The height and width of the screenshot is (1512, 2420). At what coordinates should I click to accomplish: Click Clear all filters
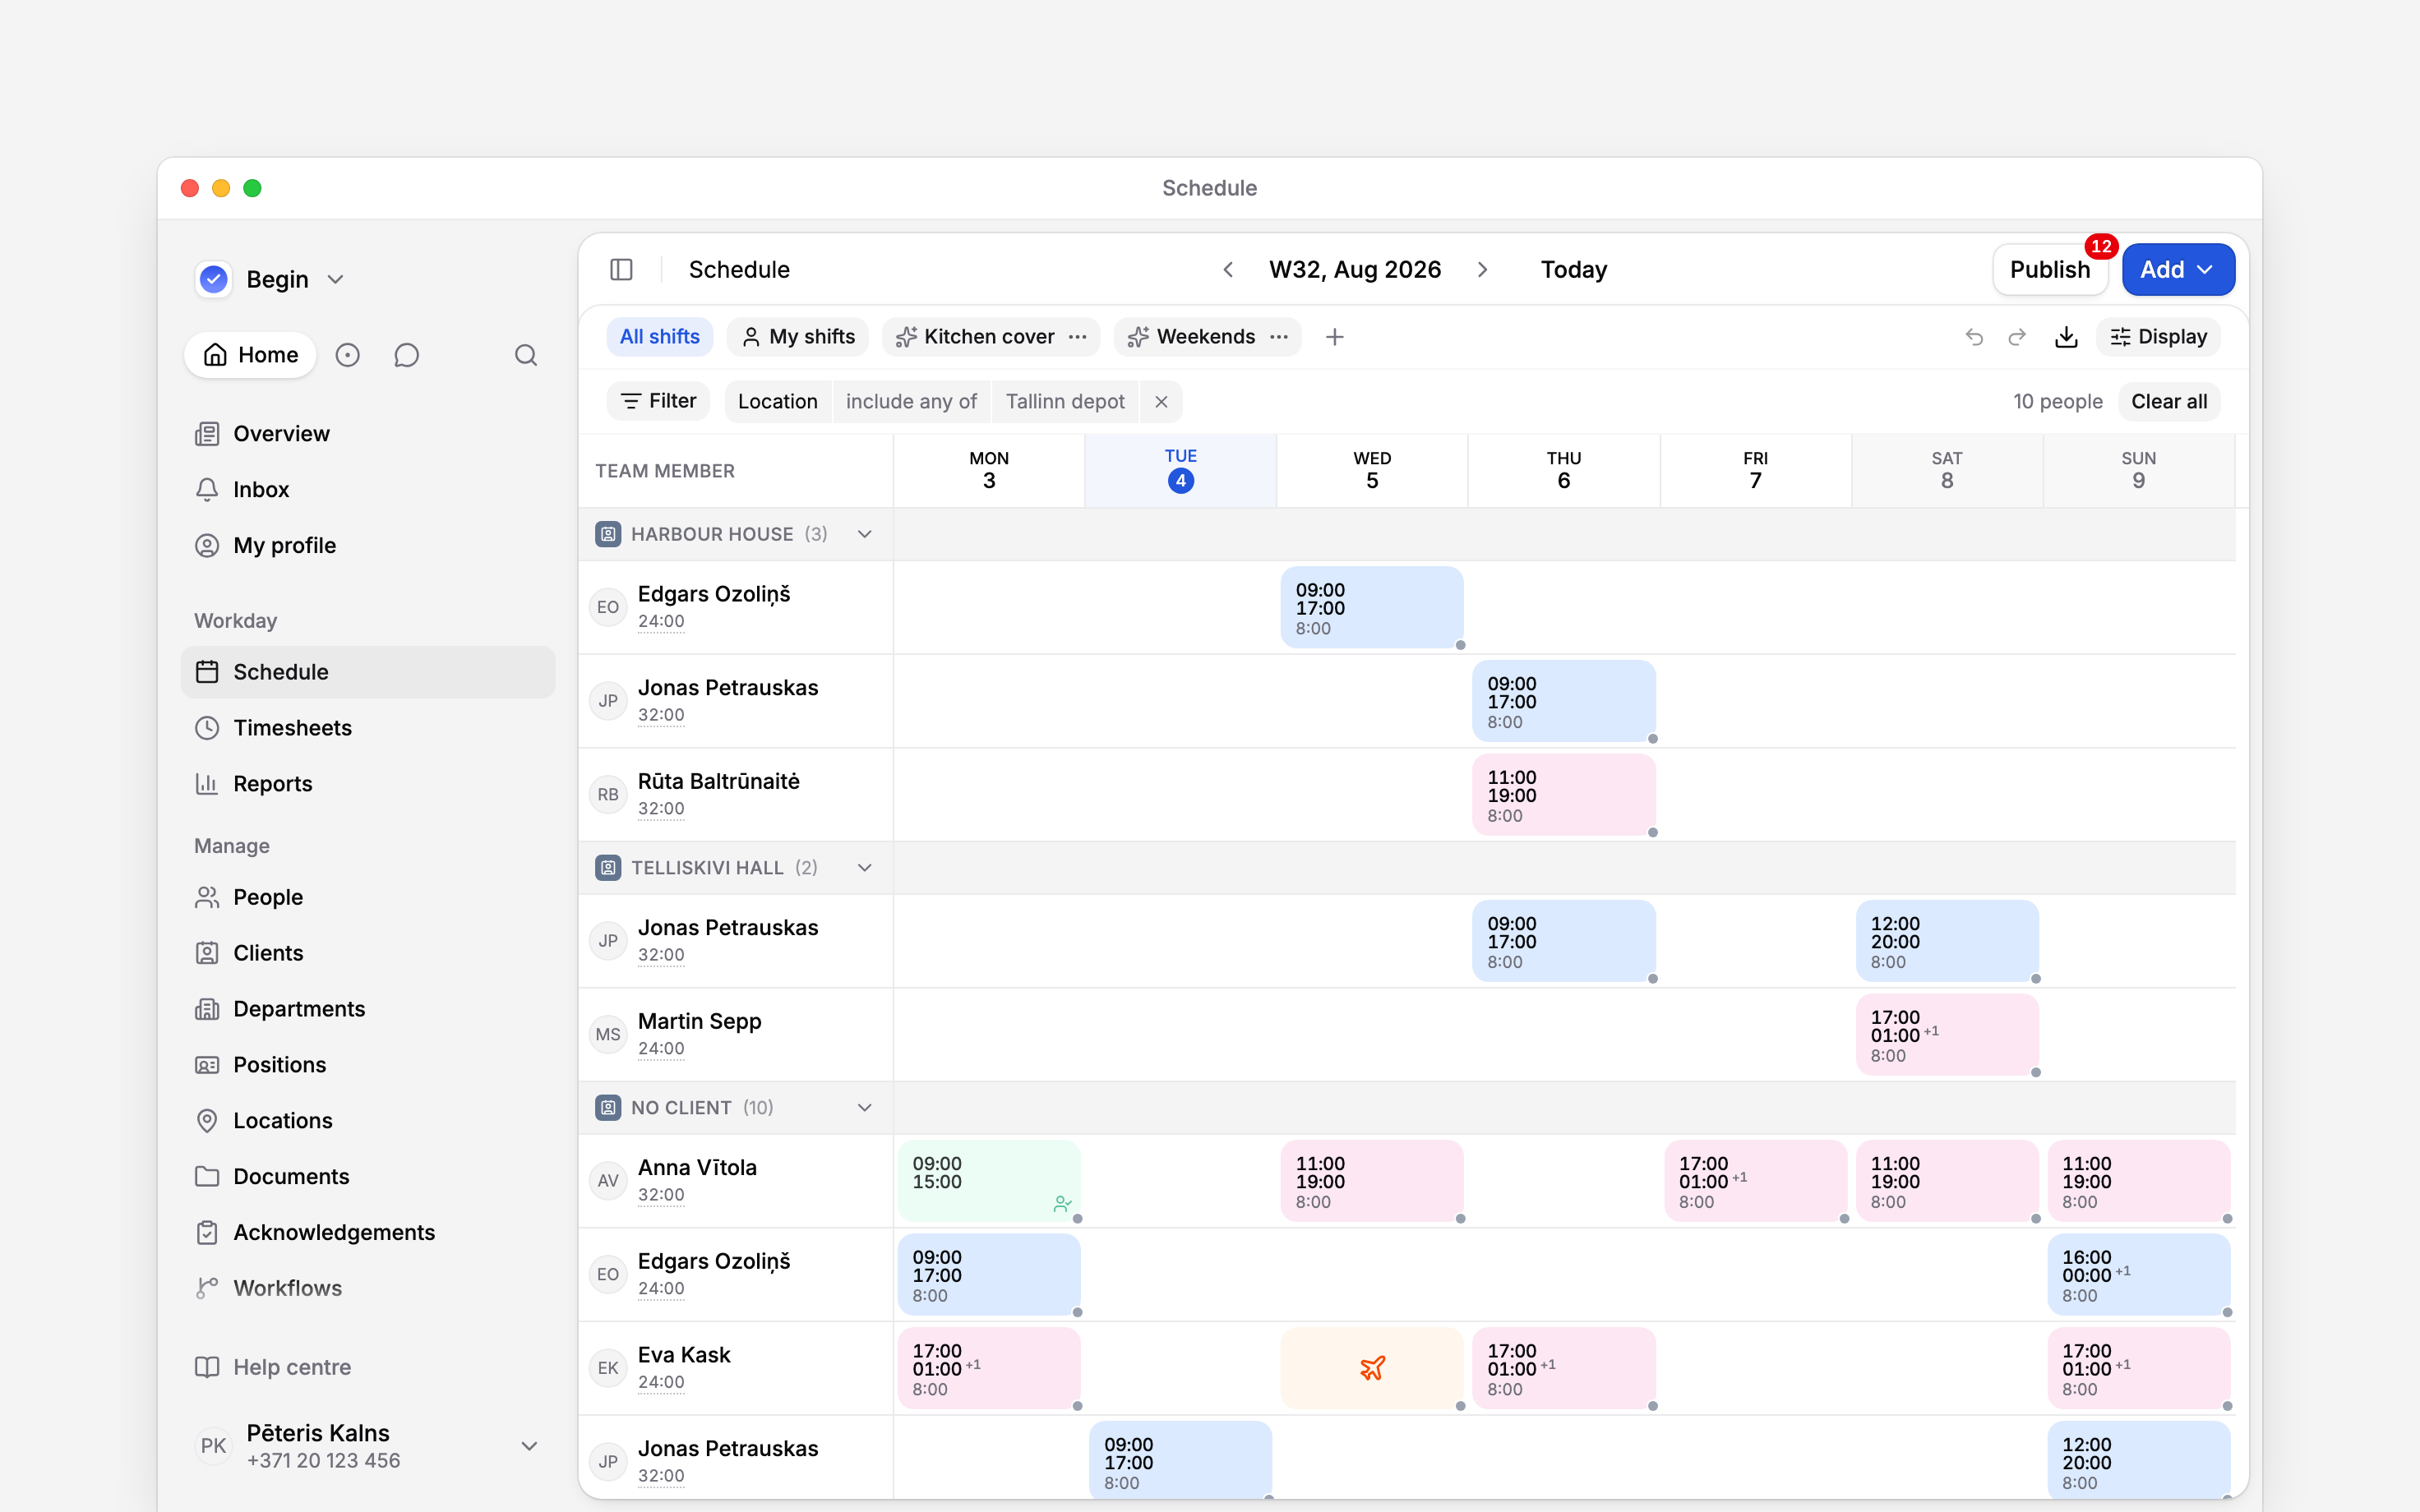2168,401
